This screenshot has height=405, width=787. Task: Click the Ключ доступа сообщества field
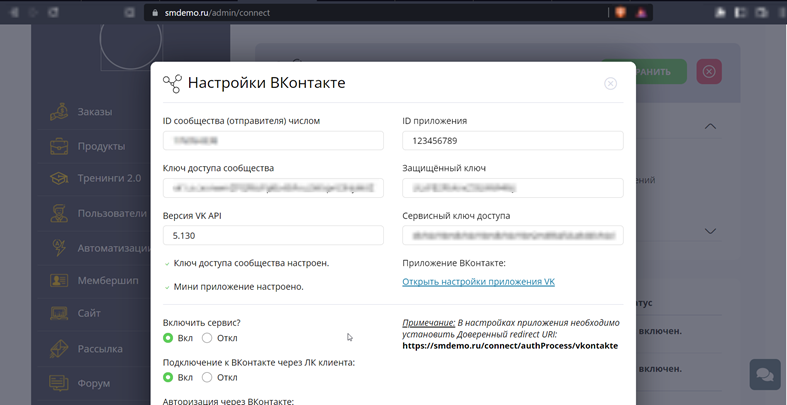pos(273,188)
